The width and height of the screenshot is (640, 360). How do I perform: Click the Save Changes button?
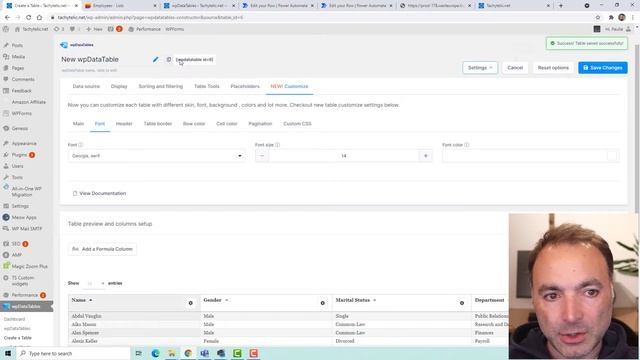pyautogui.click(x=603, y=68)
